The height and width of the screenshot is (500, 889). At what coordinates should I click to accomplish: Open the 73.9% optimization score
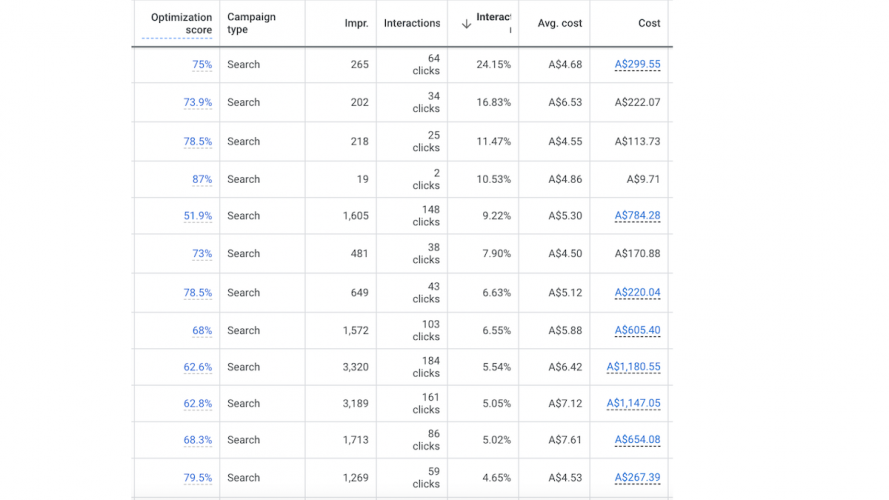pyautogui.click(x=198, y=103)
